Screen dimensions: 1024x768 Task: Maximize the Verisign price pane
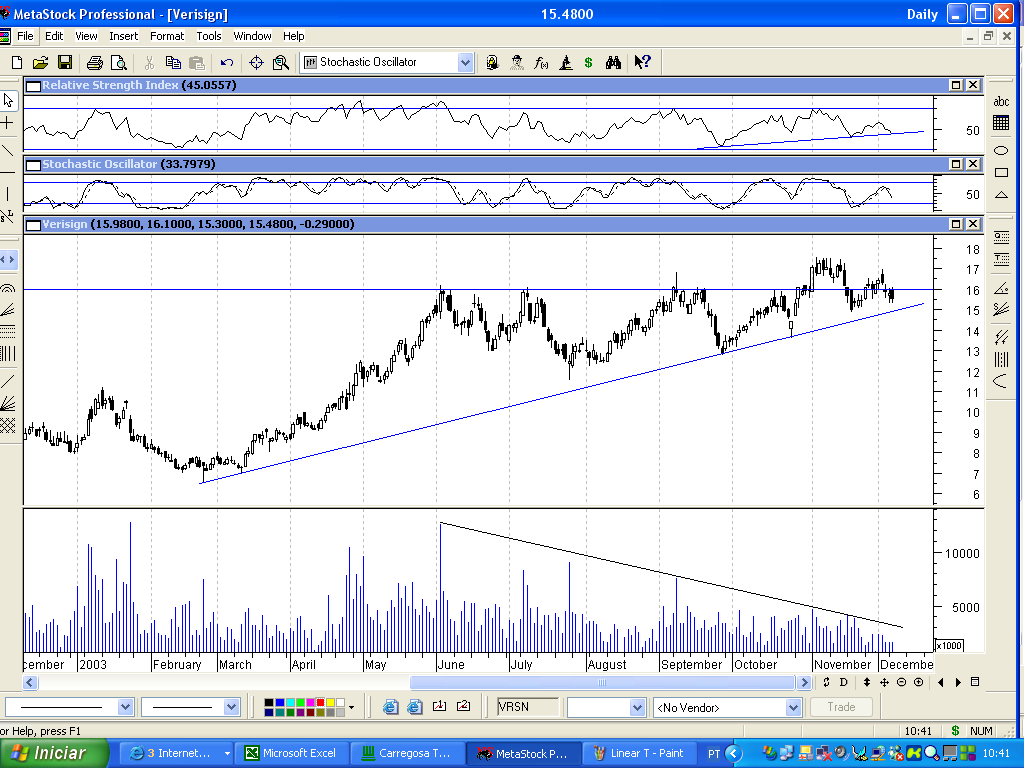tap(955, 224)
